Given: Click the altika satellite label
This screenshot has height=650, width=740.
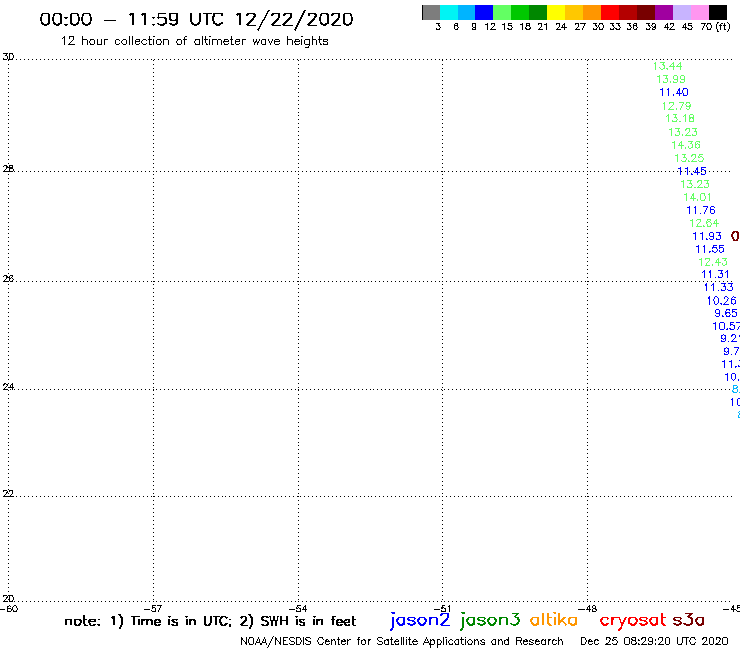Looking at the screenshot, I should click(x=554, y=620).
